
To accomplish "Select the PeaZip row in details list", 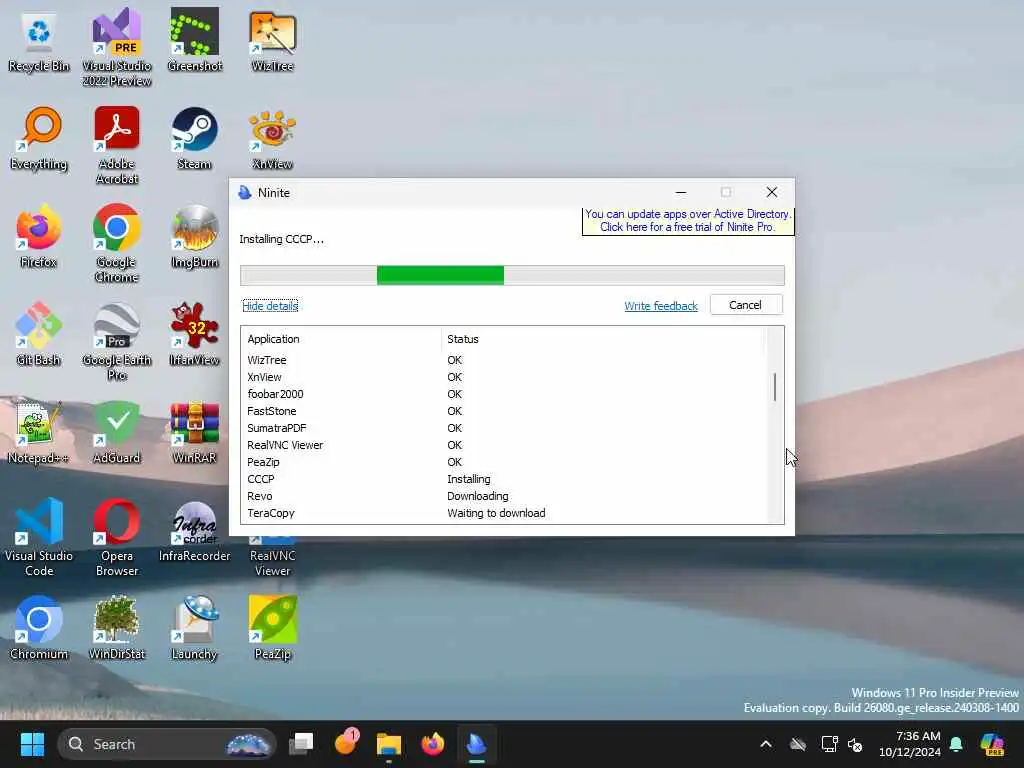I will 503,462.
